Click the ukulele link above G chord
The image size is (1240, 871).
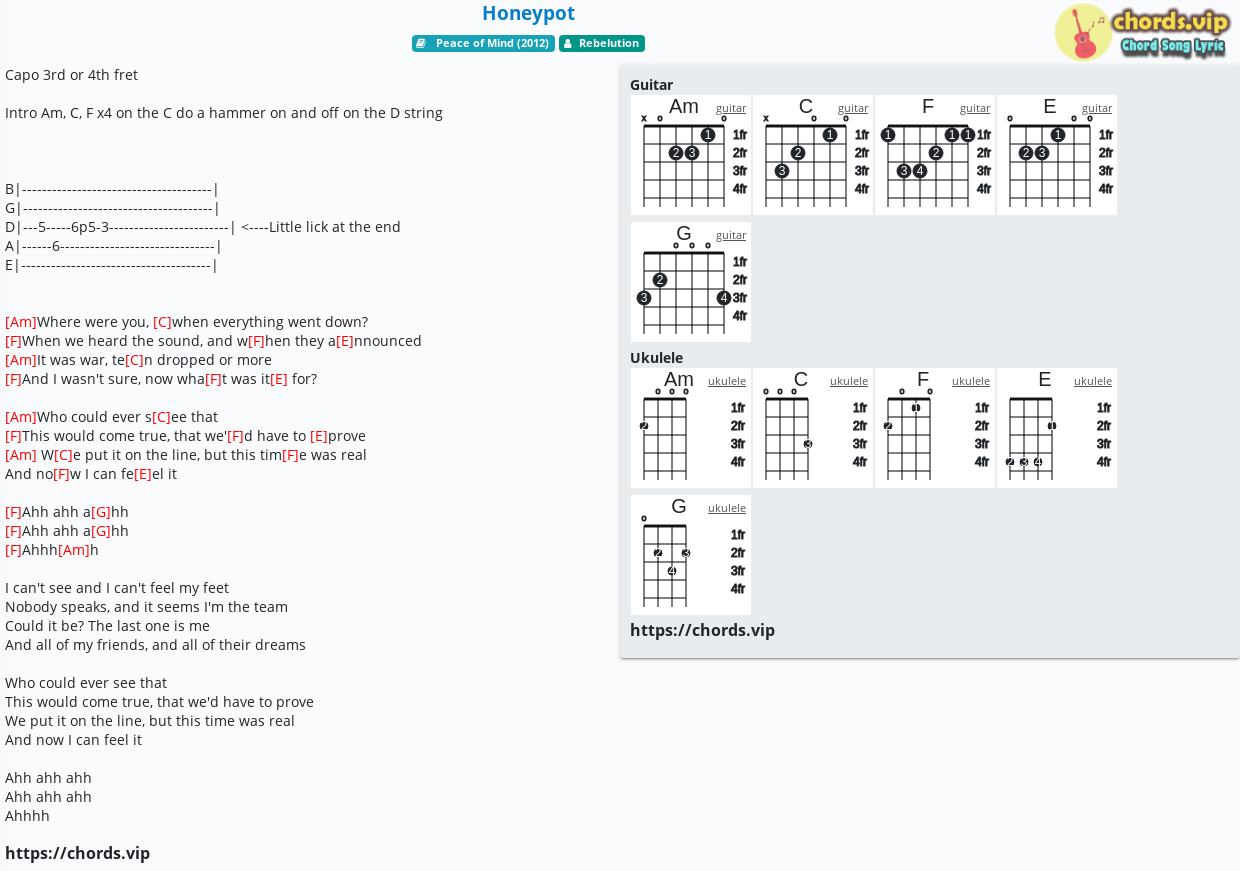click(x=727, y=508)
